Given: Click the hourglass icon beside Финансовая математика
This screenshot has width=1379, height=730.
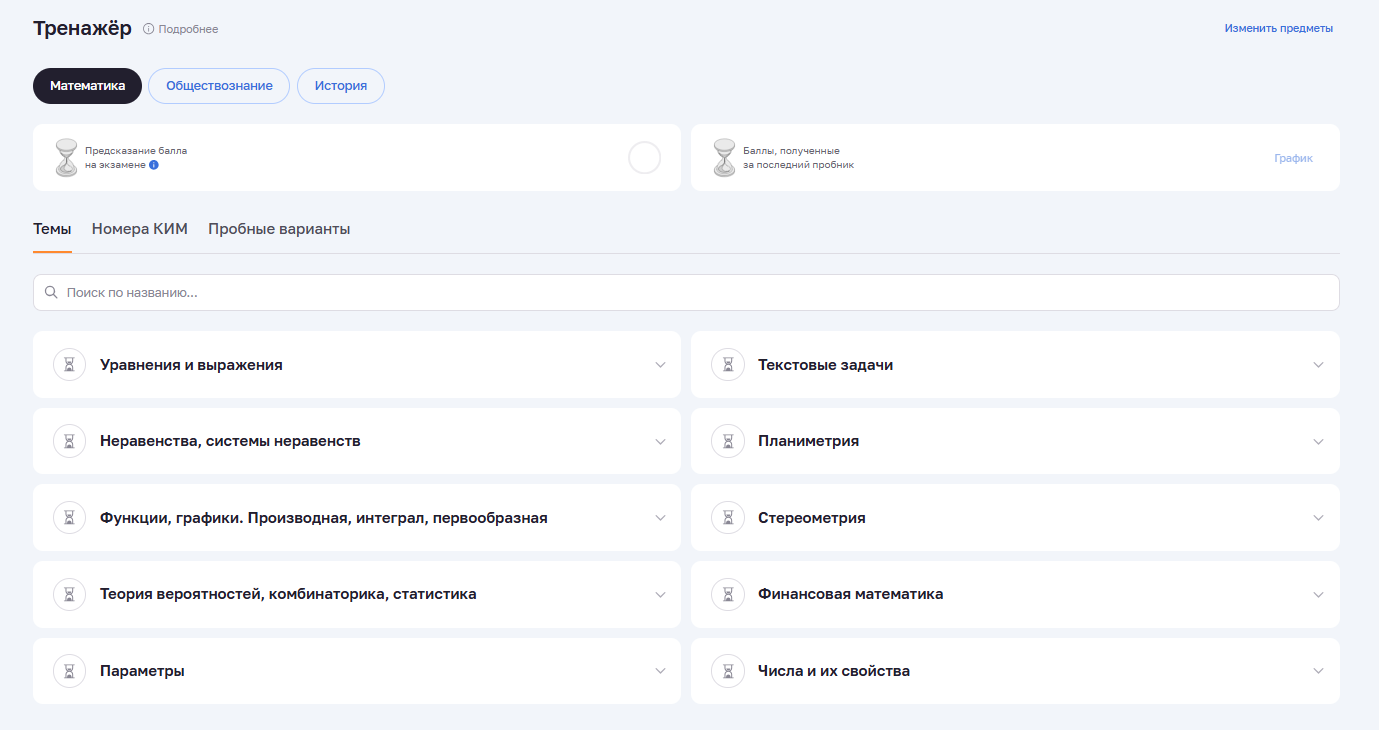Looking at the screenshot, I should [728, 594].
